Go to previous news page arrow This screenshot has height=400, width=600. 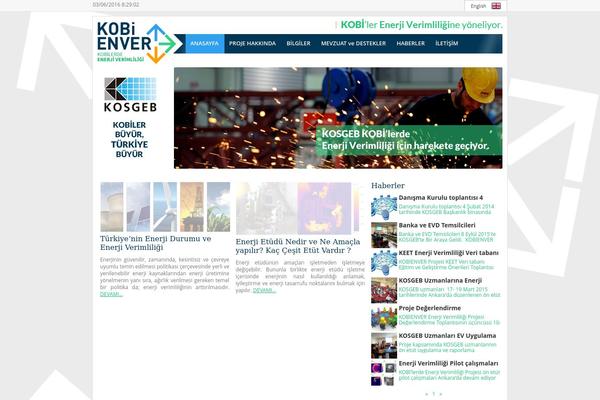click(427, 394)
